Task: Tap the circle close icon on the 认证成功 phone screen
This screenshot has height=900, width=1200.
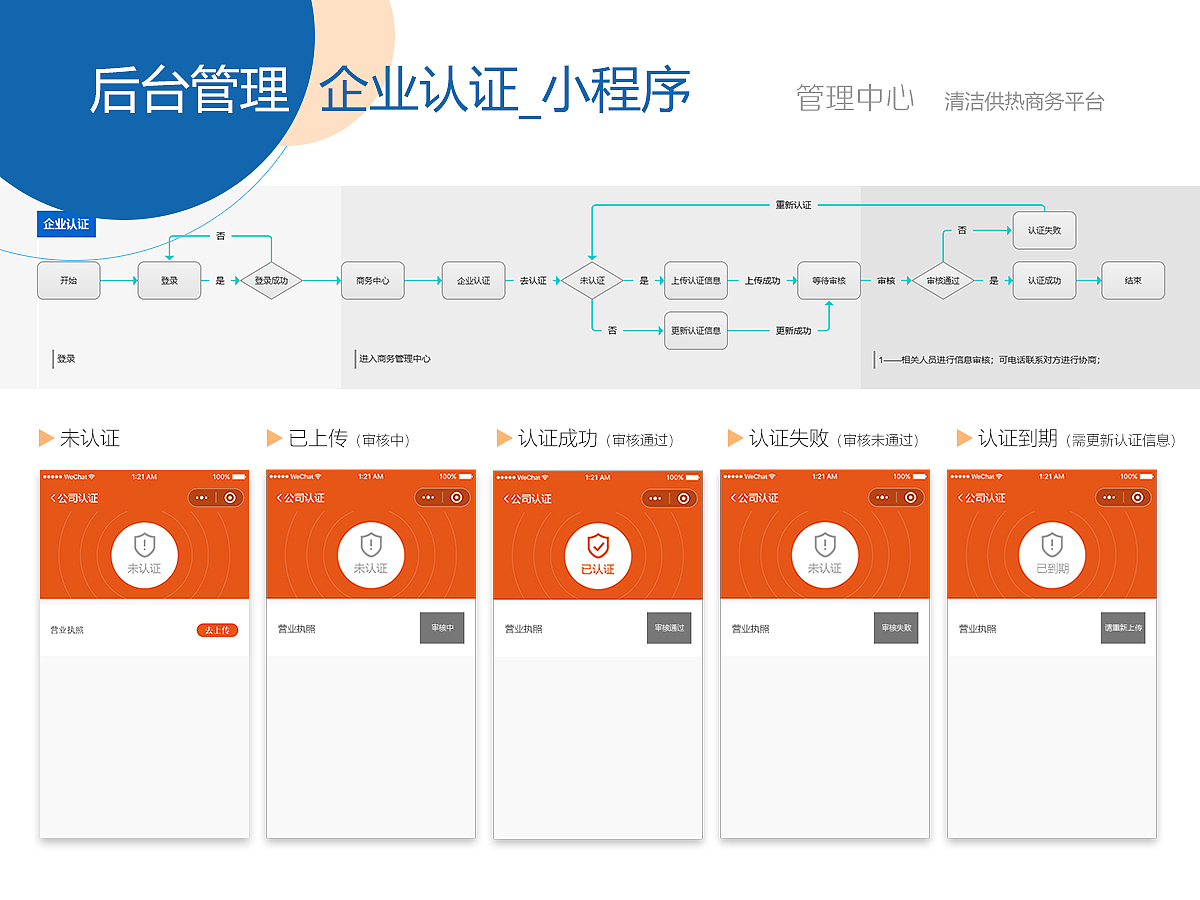Action: pos(684,498)
